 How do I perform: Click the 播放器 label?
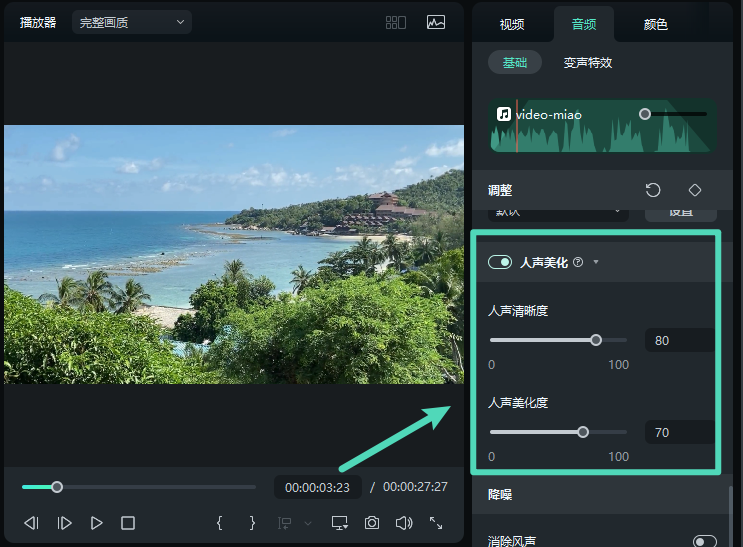pos(38,22)
